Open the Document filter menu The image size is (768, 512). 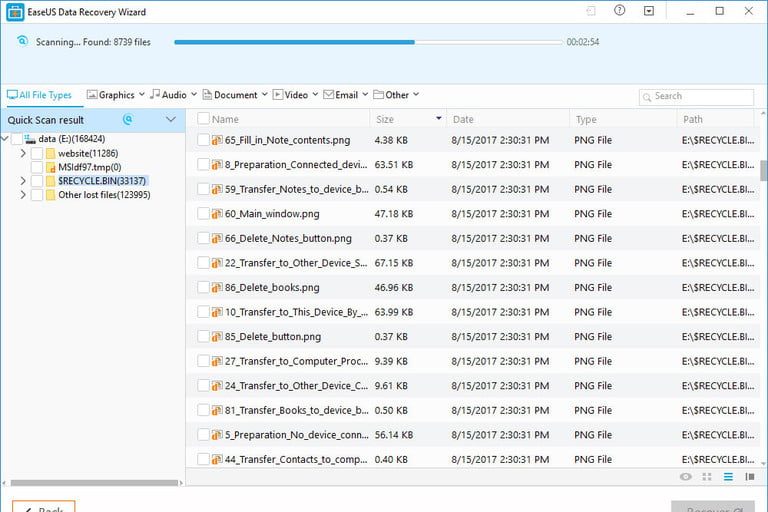pyautogui.click(x=235, y=95)
